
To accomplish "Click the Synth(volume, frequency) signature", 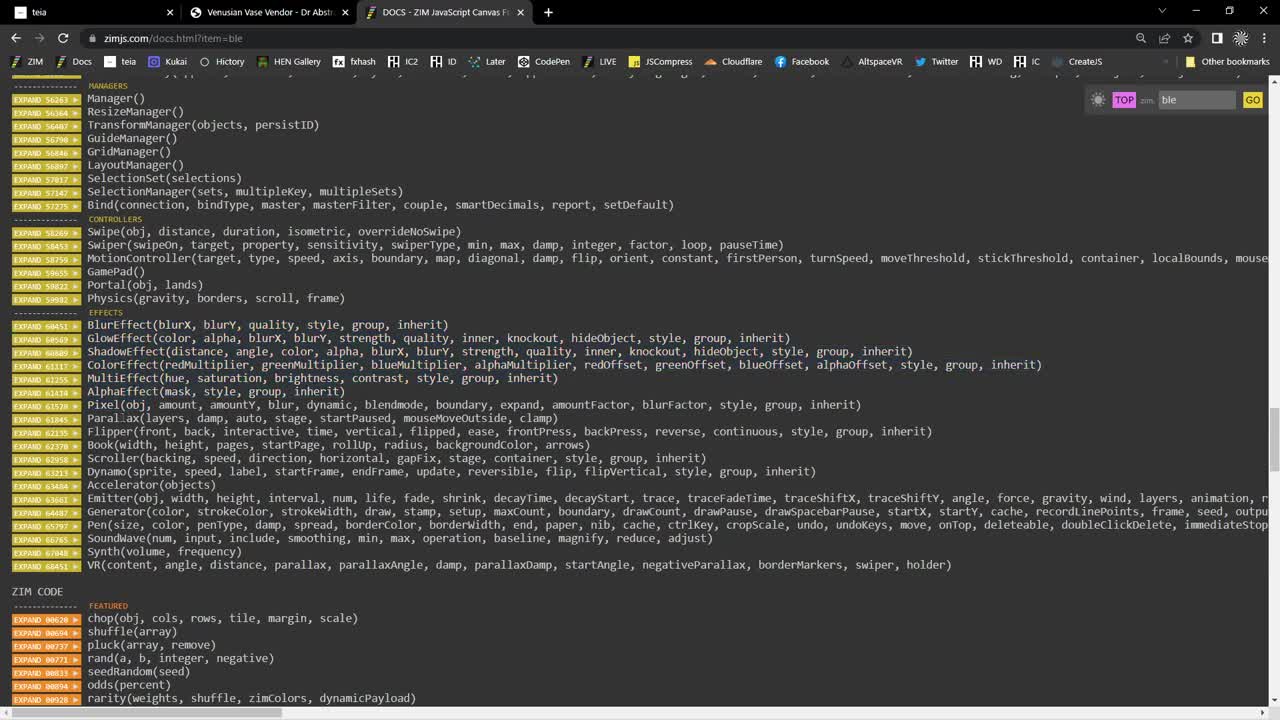I will click(x=164, y=551).
